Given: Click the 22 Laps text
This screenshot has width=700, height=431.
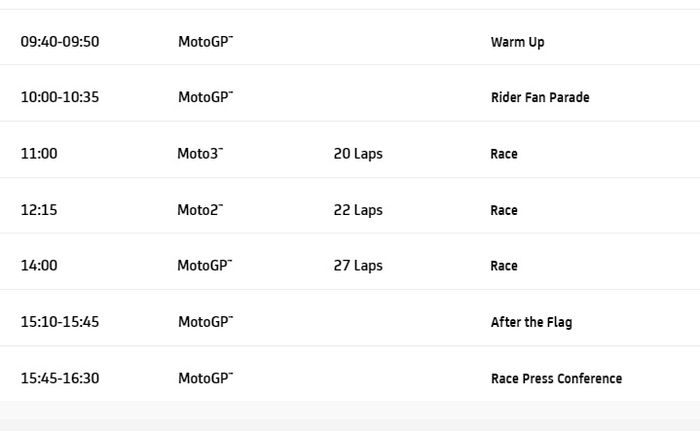Looking at the screenshot, I should pos(358,210).
